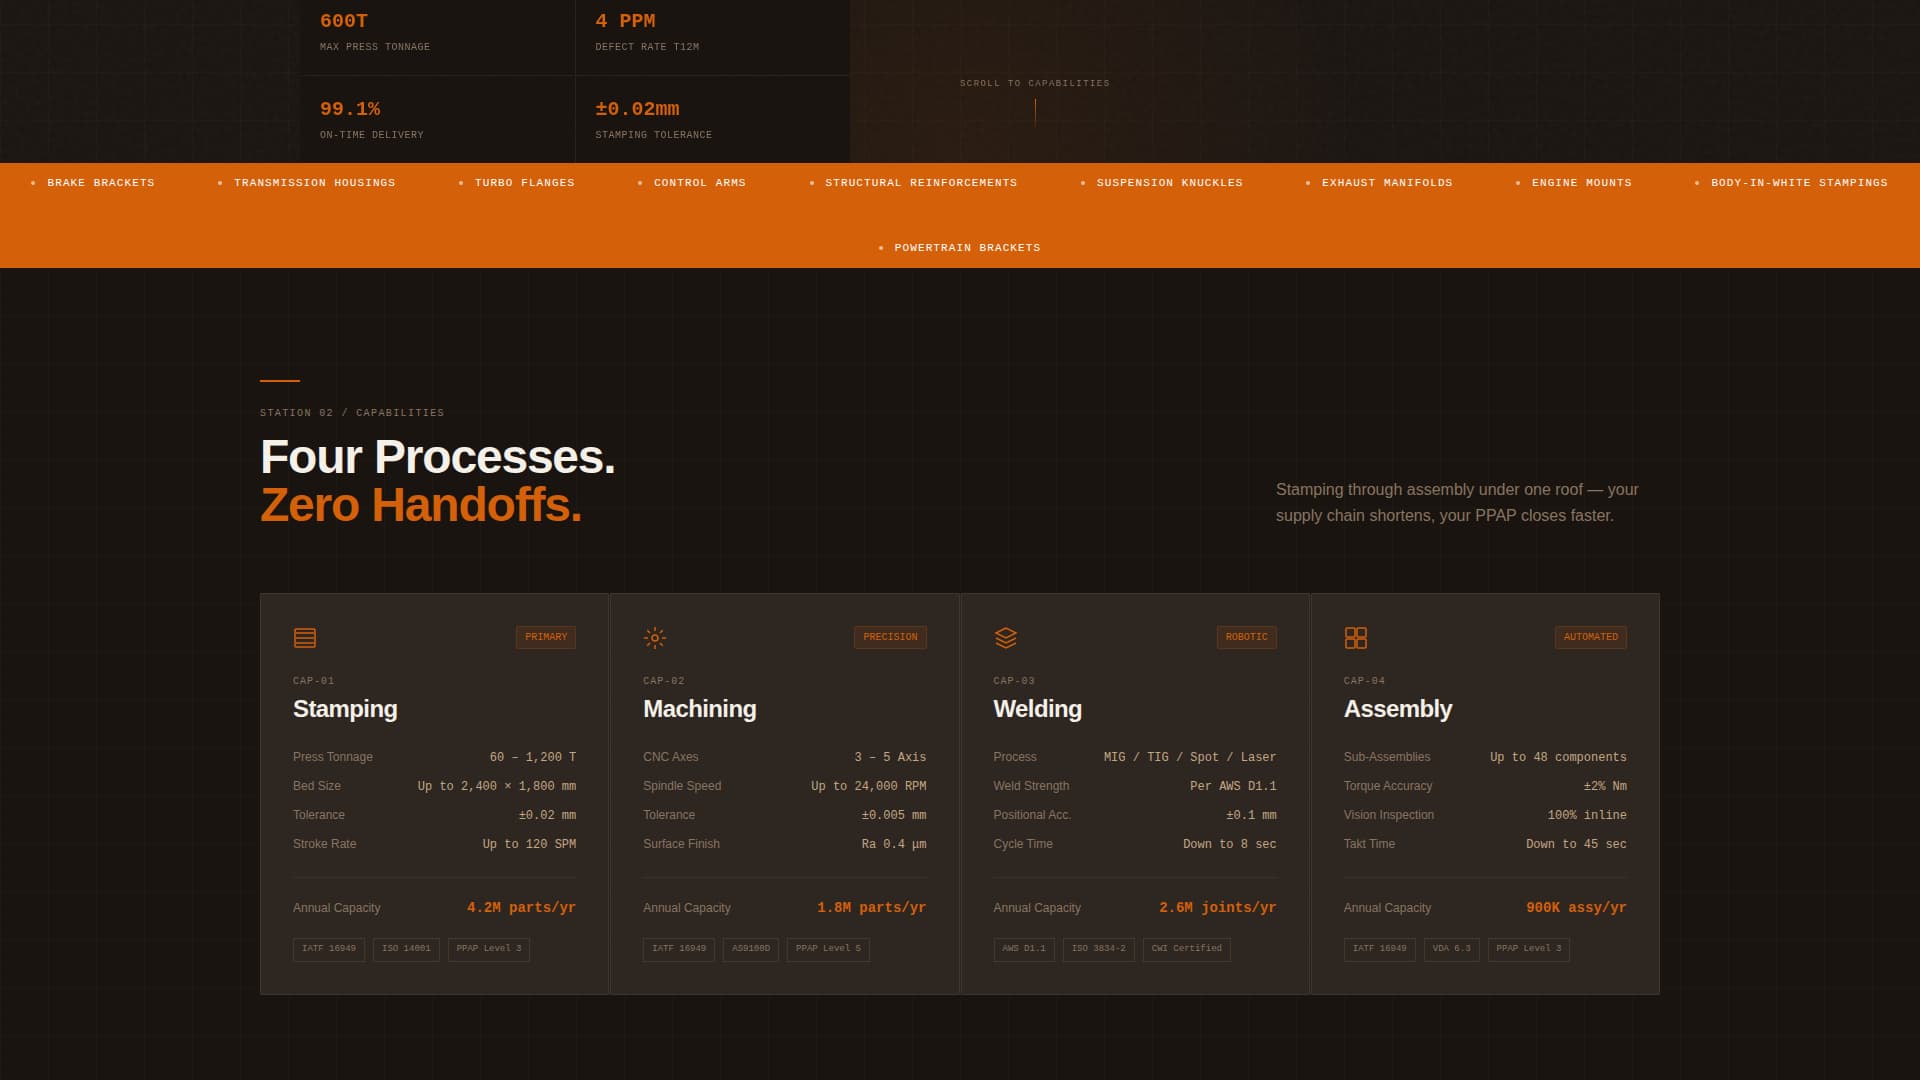Viewport: 1920px width, 1080px height.
Task: Click the ±0.02mm stamping tolerance stat
Action: (x=712, y=119)
